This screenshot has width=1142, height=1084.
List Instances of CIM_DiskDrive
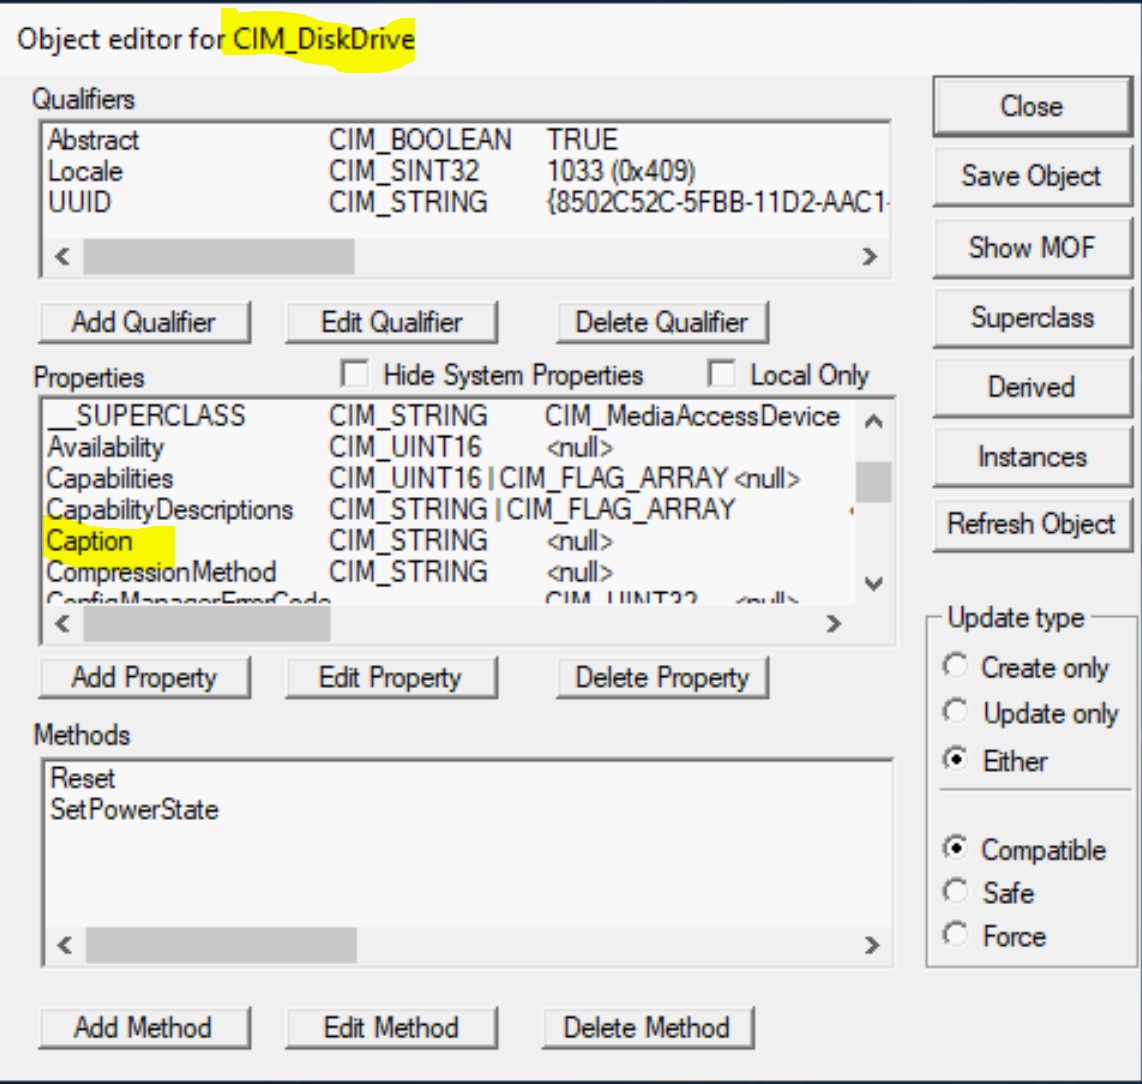1030,458
